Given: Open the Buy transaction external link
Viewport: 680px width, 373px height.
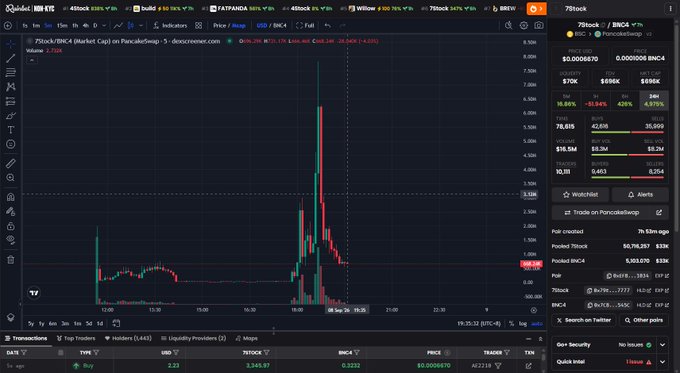Looking at the screenshot, I should click(529, 366).
